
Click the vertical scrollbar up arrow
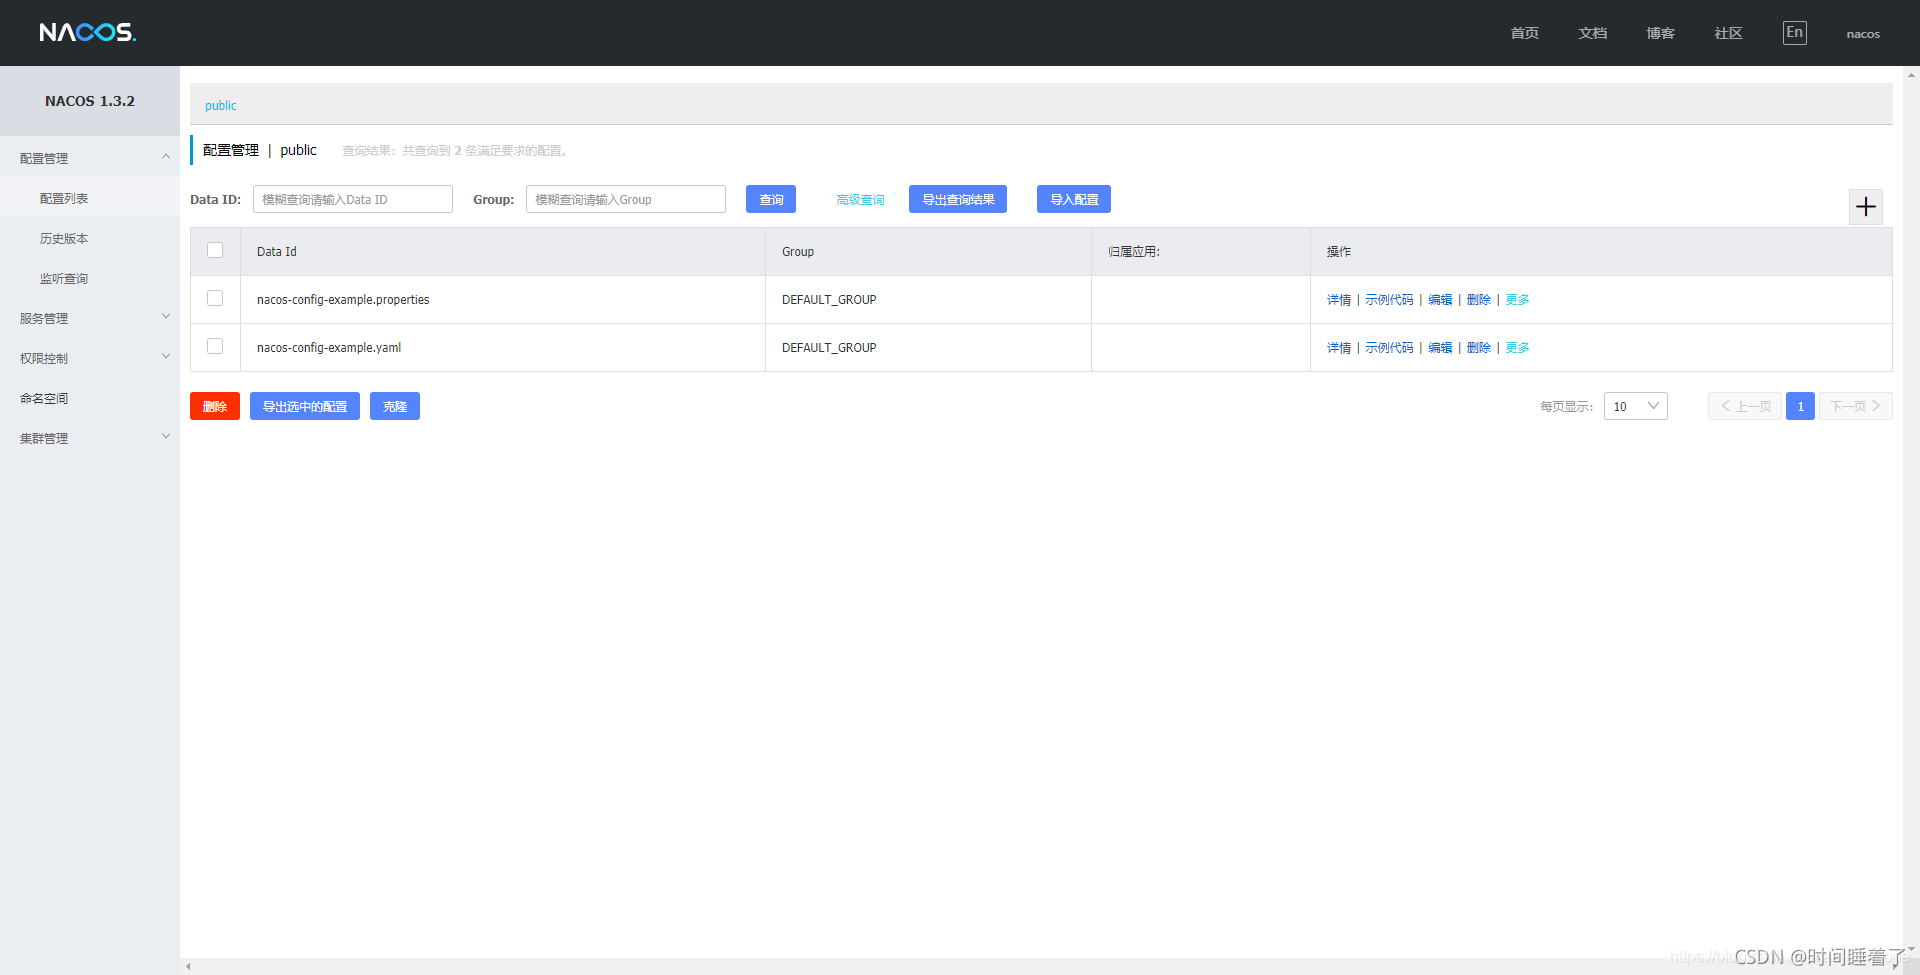1911,74
